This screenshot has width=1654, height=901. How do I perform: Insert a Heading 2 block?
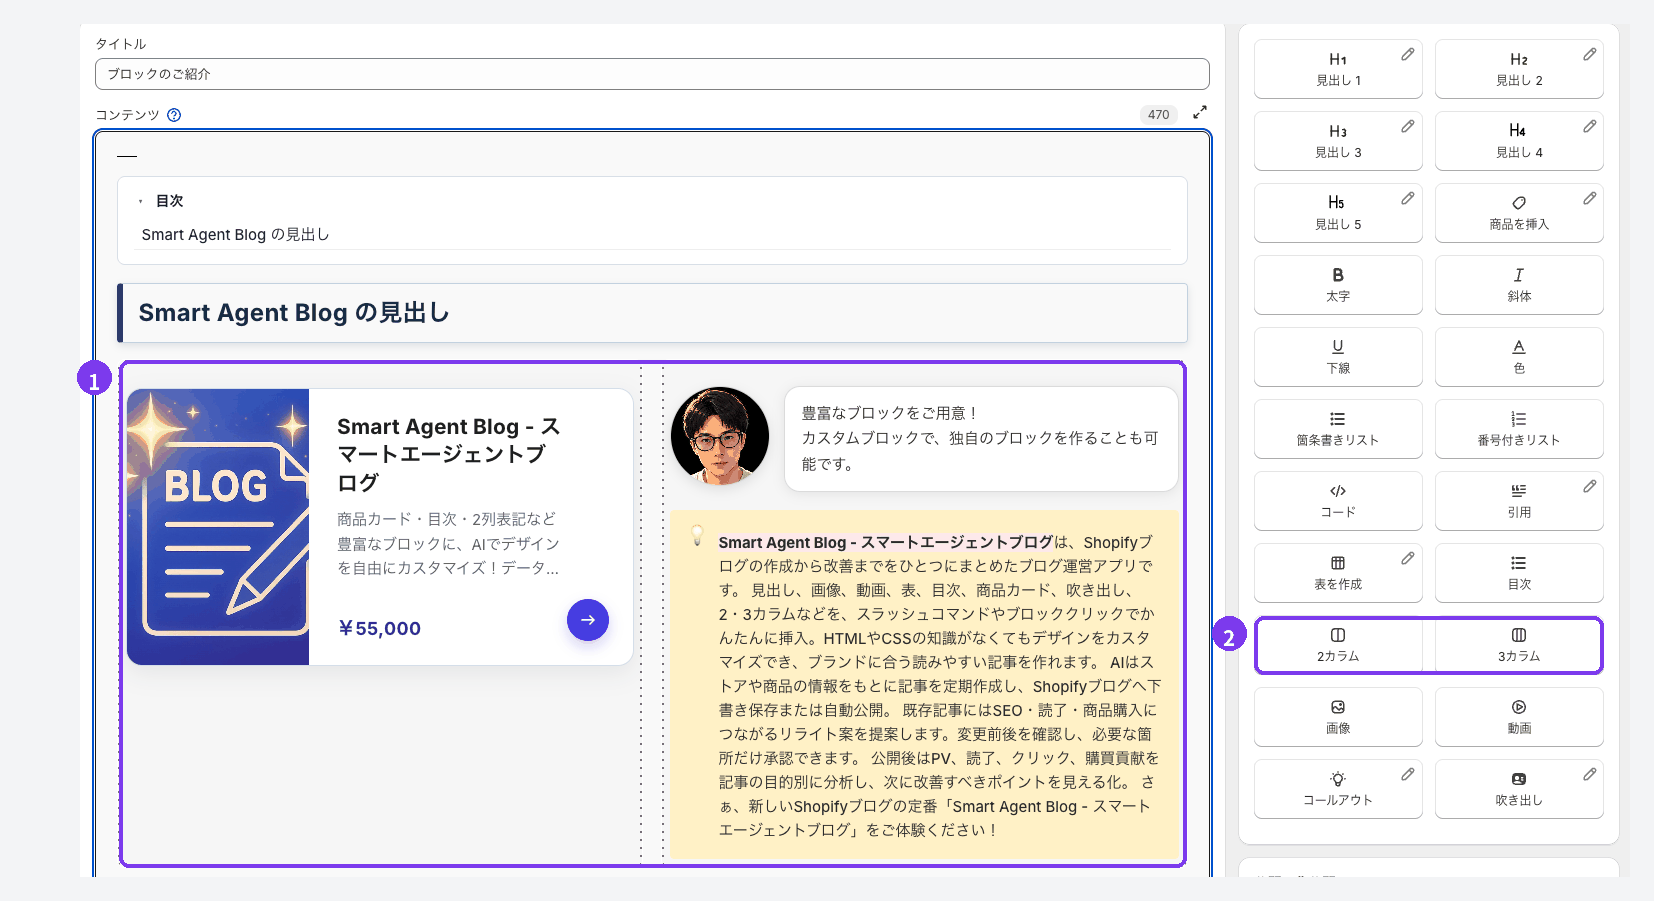click(1519, 69)
